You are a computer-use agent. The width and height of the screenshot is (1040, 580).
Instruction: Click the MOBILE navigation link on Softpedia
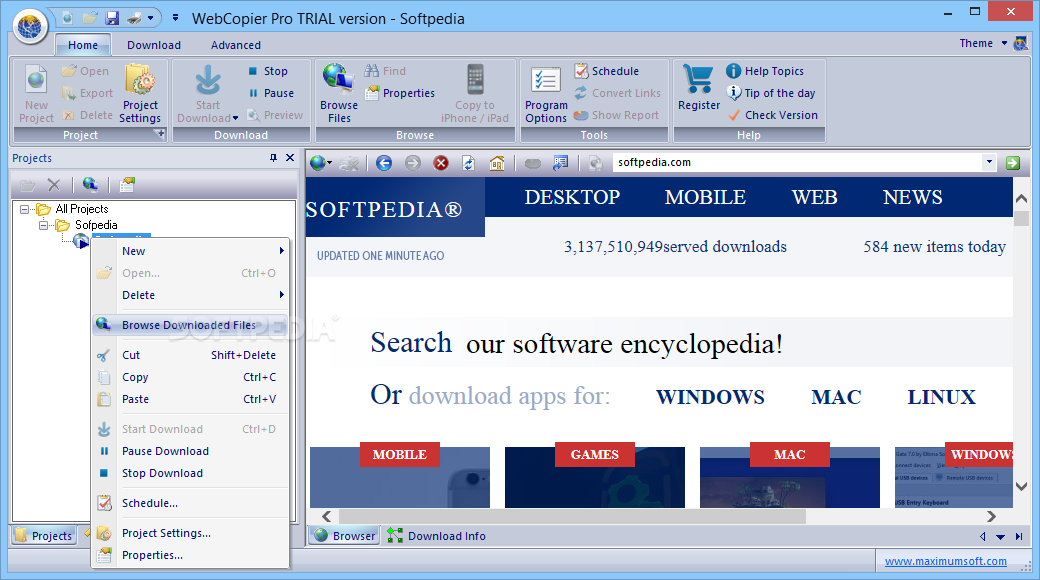(705, 197)
